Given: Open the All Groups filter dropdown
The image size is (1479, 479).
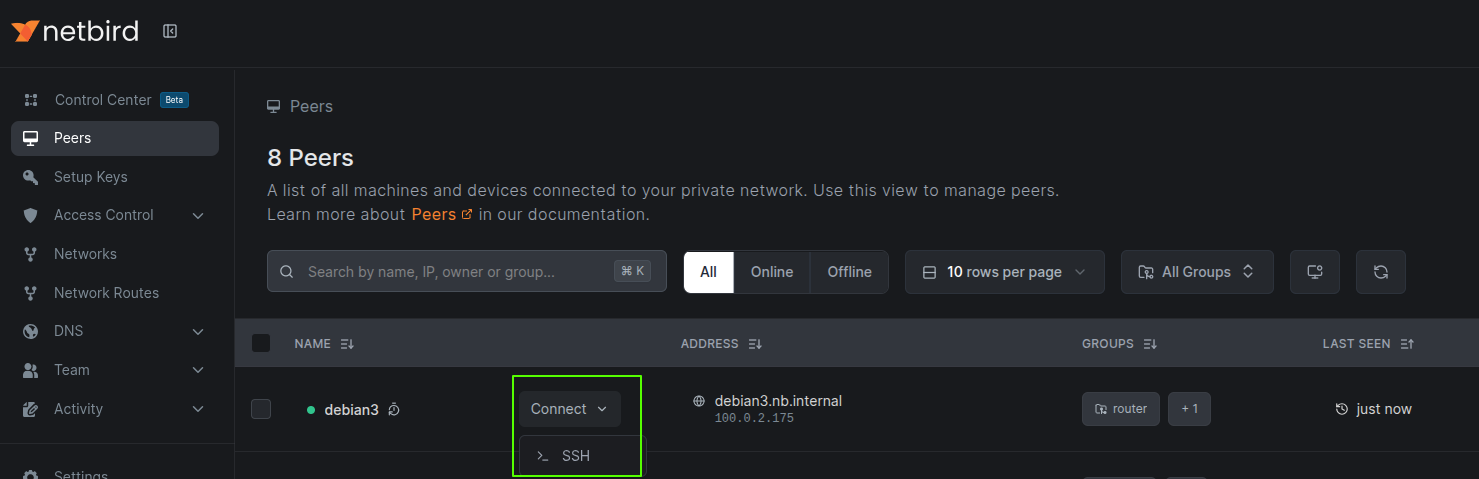Looking at the screenshot, I should click(1196, 272).
